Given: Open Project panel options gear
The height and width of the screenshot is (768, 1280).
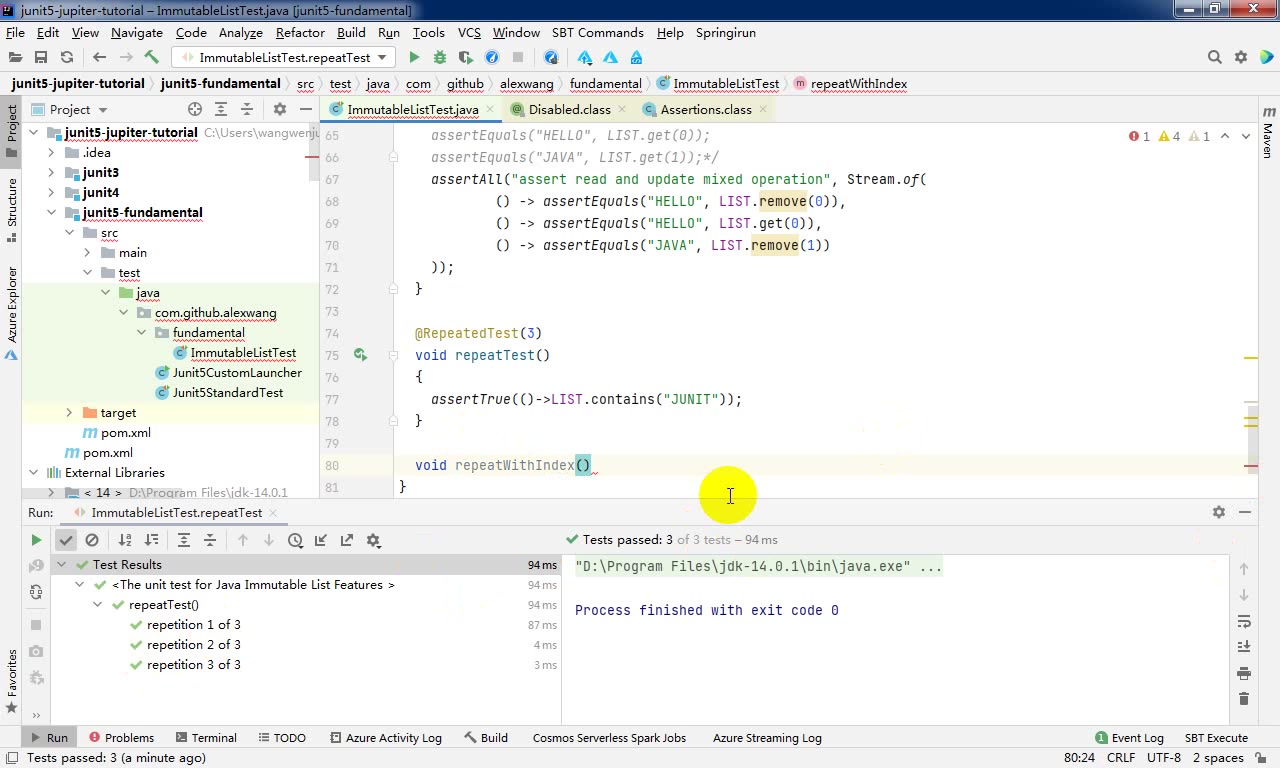Looking at the screenshot, I should [x=280, y=109].
